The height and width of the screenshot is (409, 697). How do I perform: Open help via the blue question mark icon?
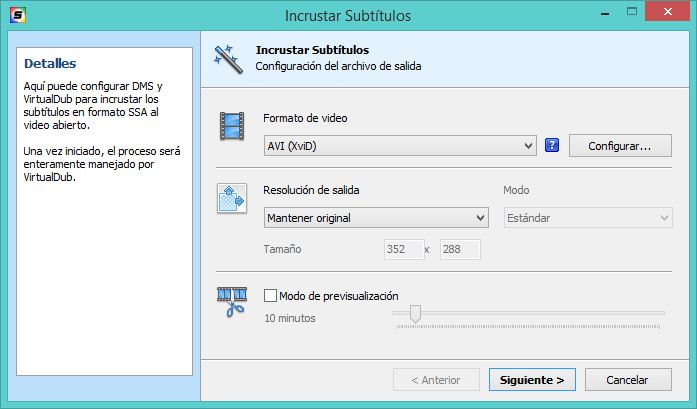pos(551,146)
